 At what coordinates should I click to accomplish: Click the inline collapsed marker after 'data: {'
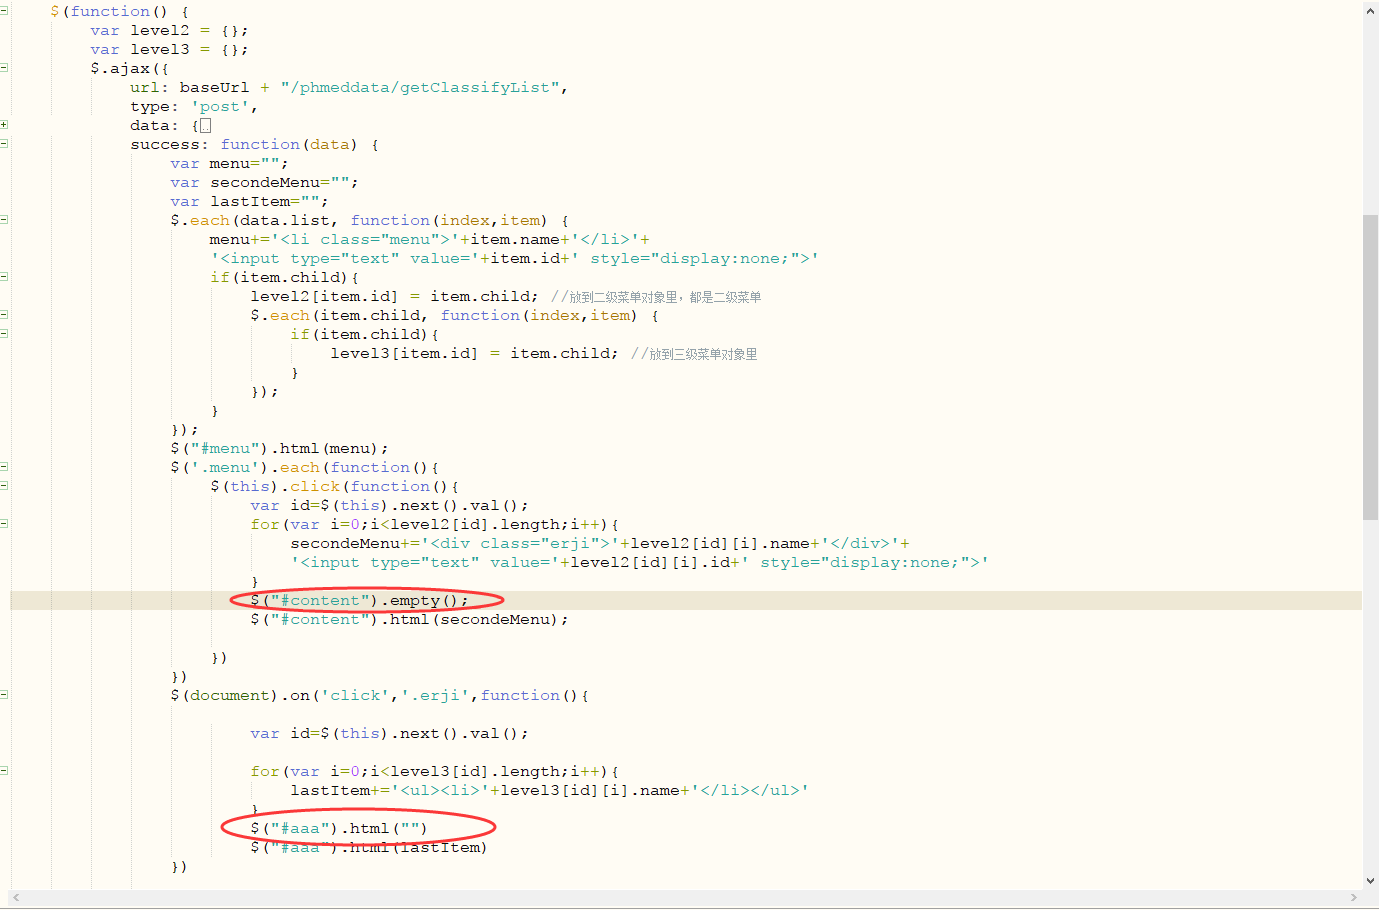tap(205, 125)
